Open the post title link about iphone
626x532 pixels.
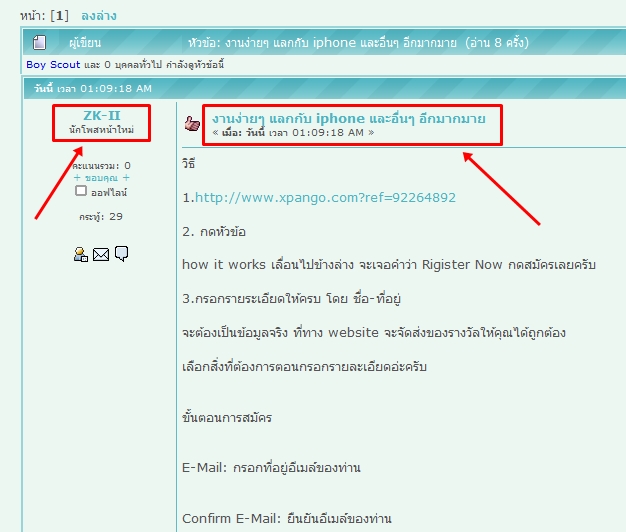tap(349, 119)
